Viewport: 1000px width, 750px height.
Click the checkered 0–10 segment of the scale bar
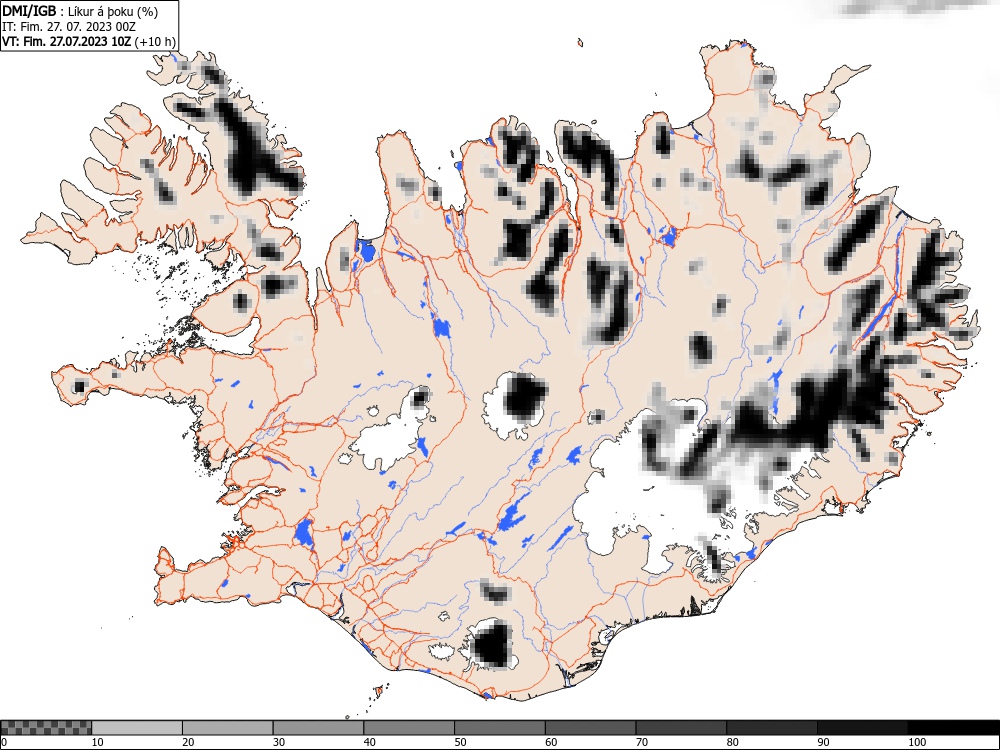(x=46, y=728)
